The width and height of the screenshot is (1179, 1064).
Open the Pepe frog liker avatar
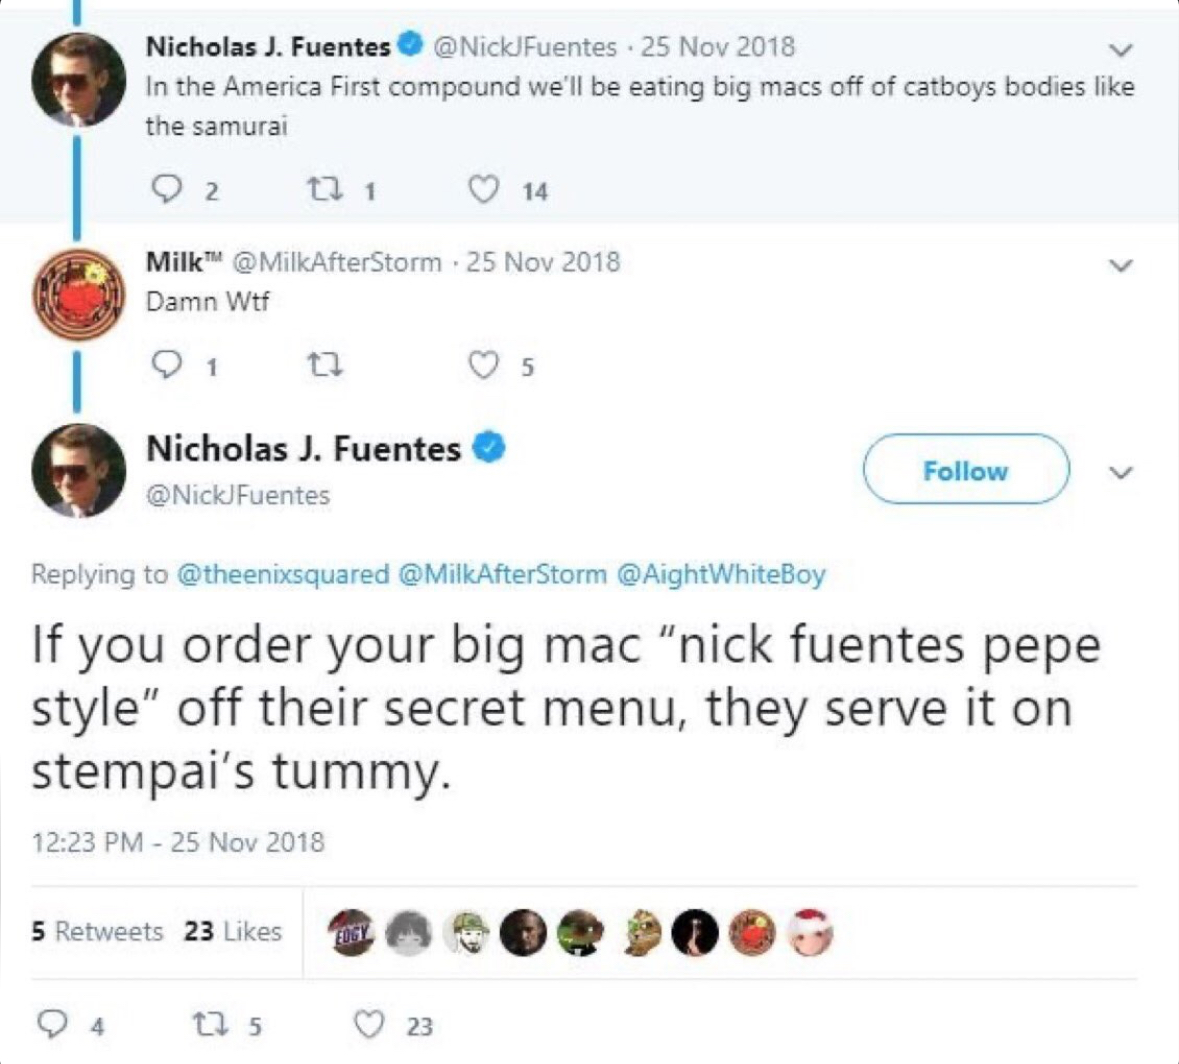coord(582,933)
